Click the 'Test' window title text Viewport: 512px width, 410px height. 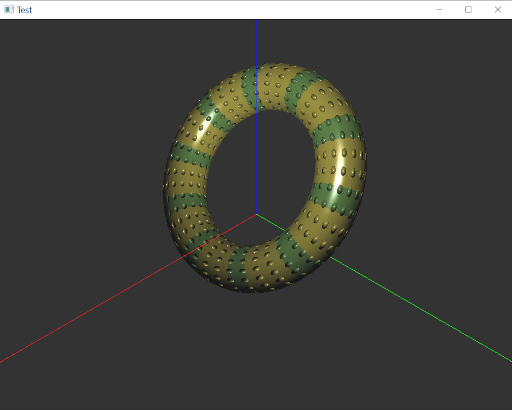pyautogui.click(x=25, y=10)
